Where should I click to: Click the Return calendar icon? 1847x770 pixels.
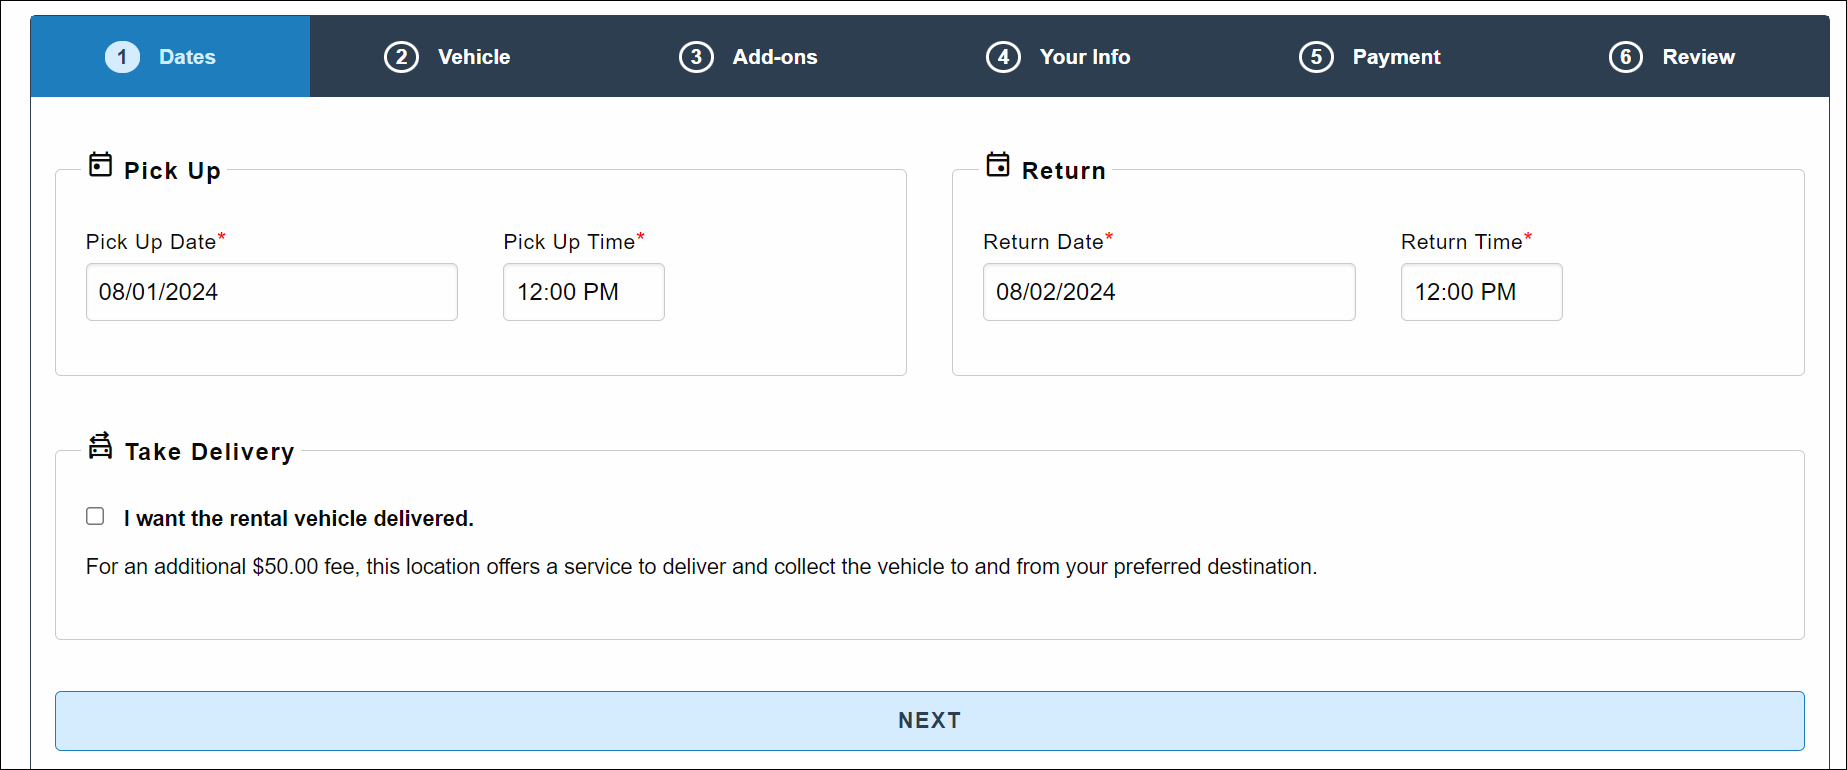[997, 165]
